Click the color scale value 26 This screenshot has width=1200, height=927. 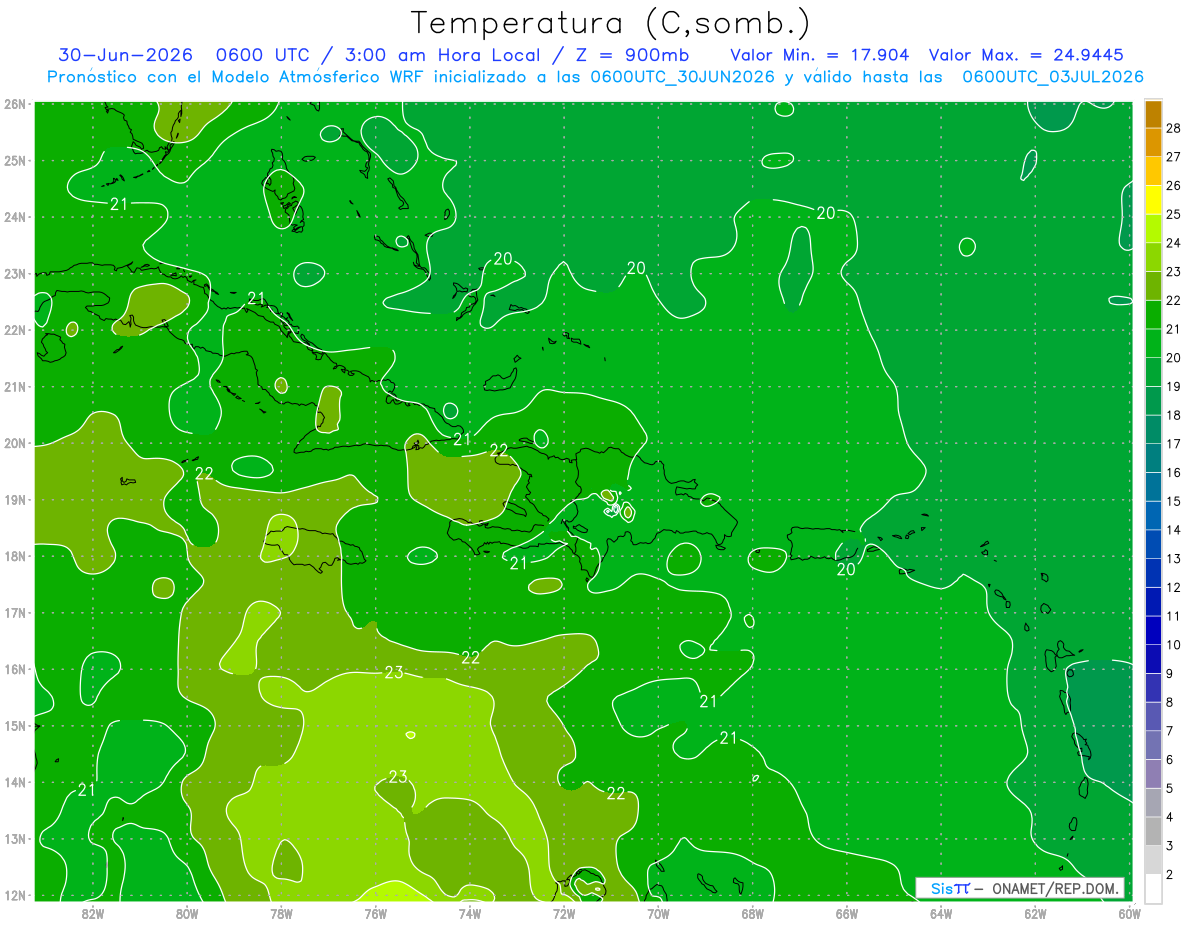click(x=1173, y=186)
